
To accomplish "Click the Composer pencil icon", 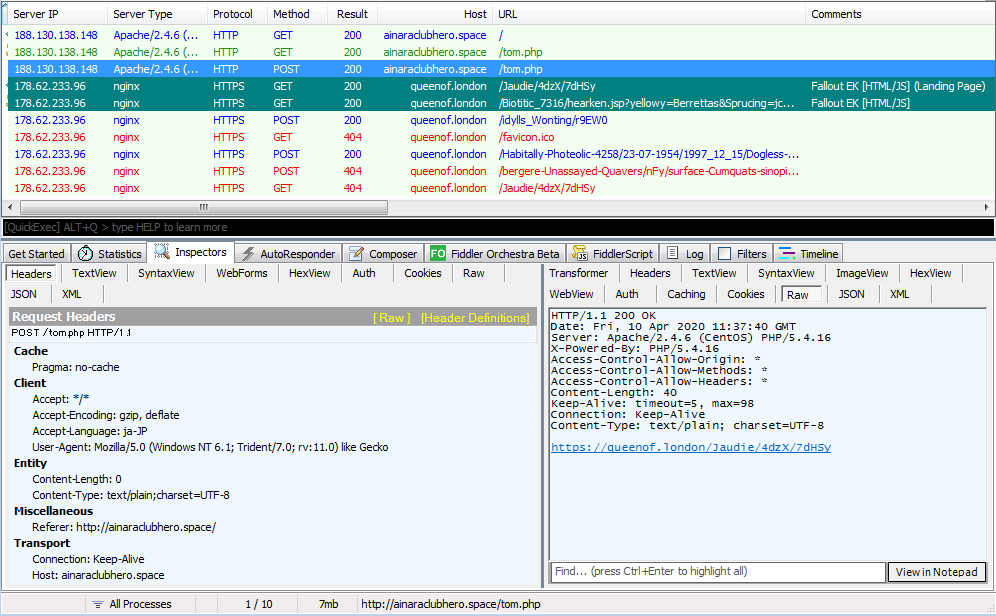I will (356, 253).
